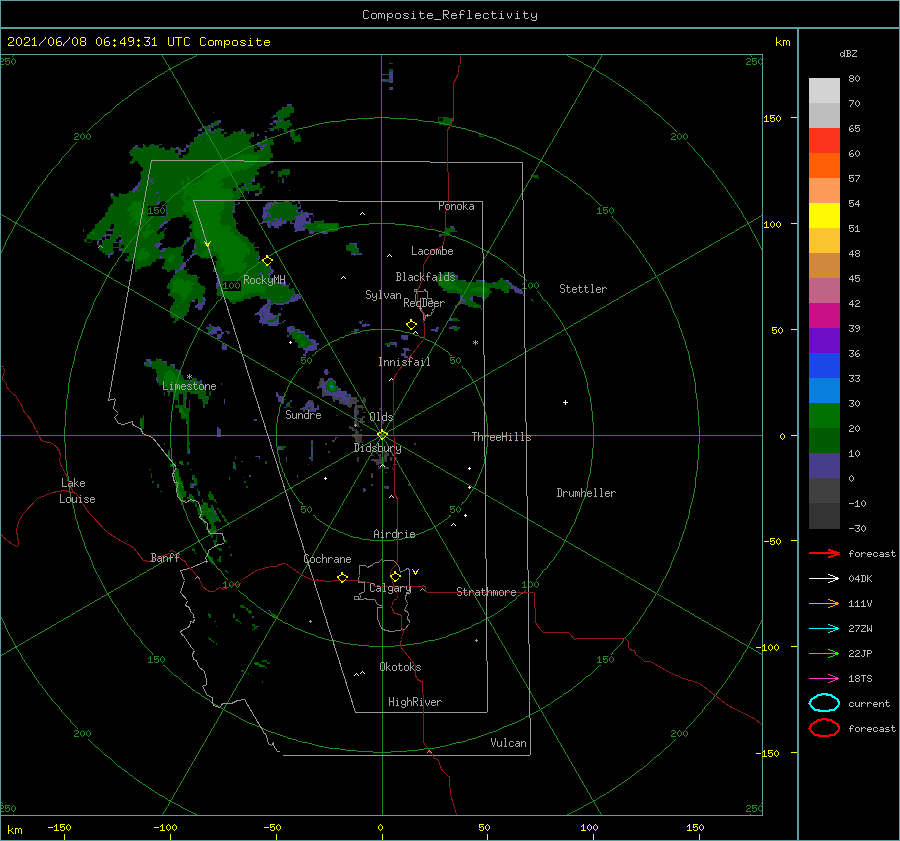Select the HighRiver label
900x841 pixels.
pos(415,702)
